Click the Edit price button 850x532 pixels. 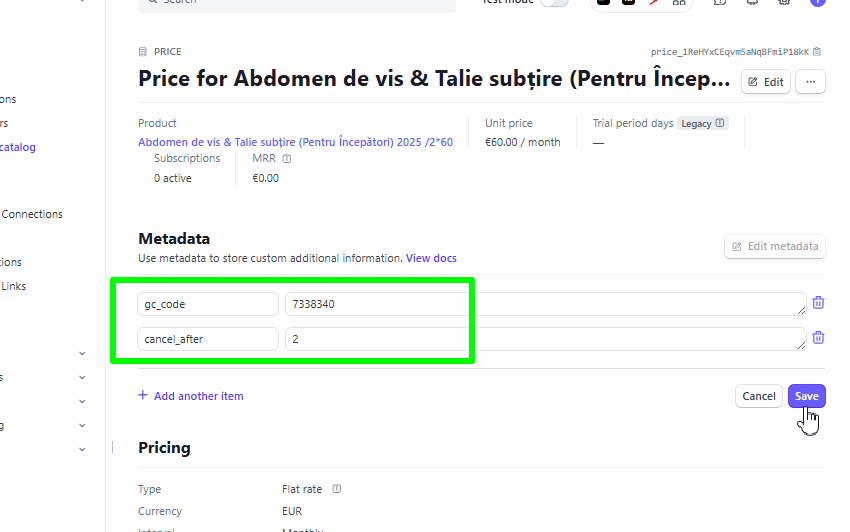(765, 82)
